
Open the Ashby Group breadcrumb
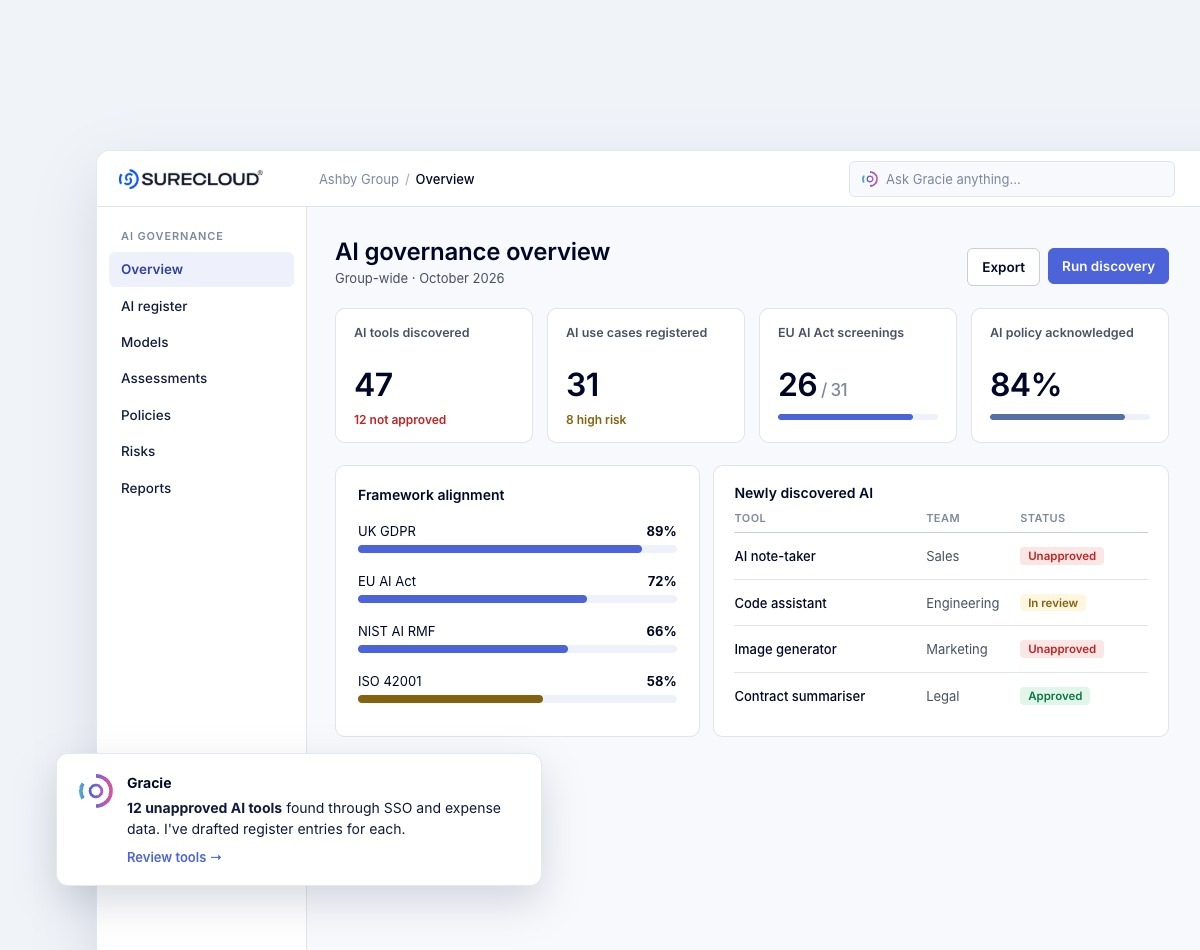pyautogui.click(x=359, y=179)
